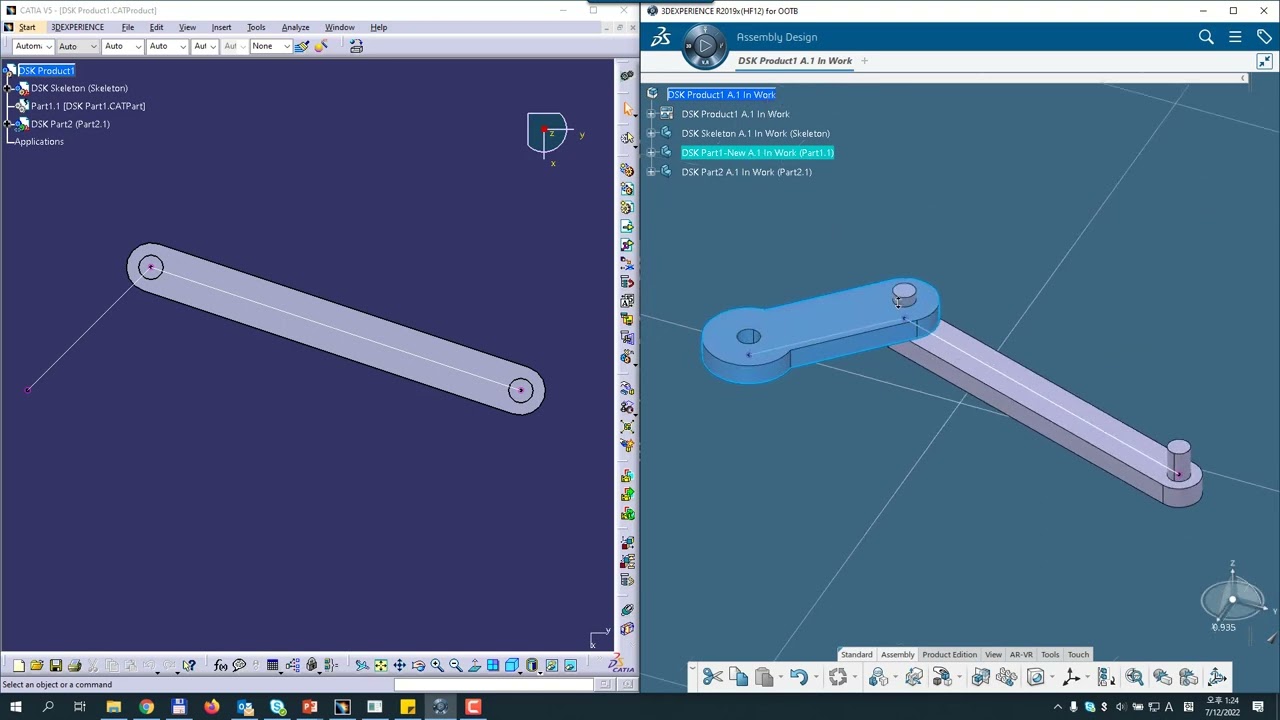Click the Cut scissors icon in 3DEXPERIENCE
1280x720 pixels.
[712, 677]
